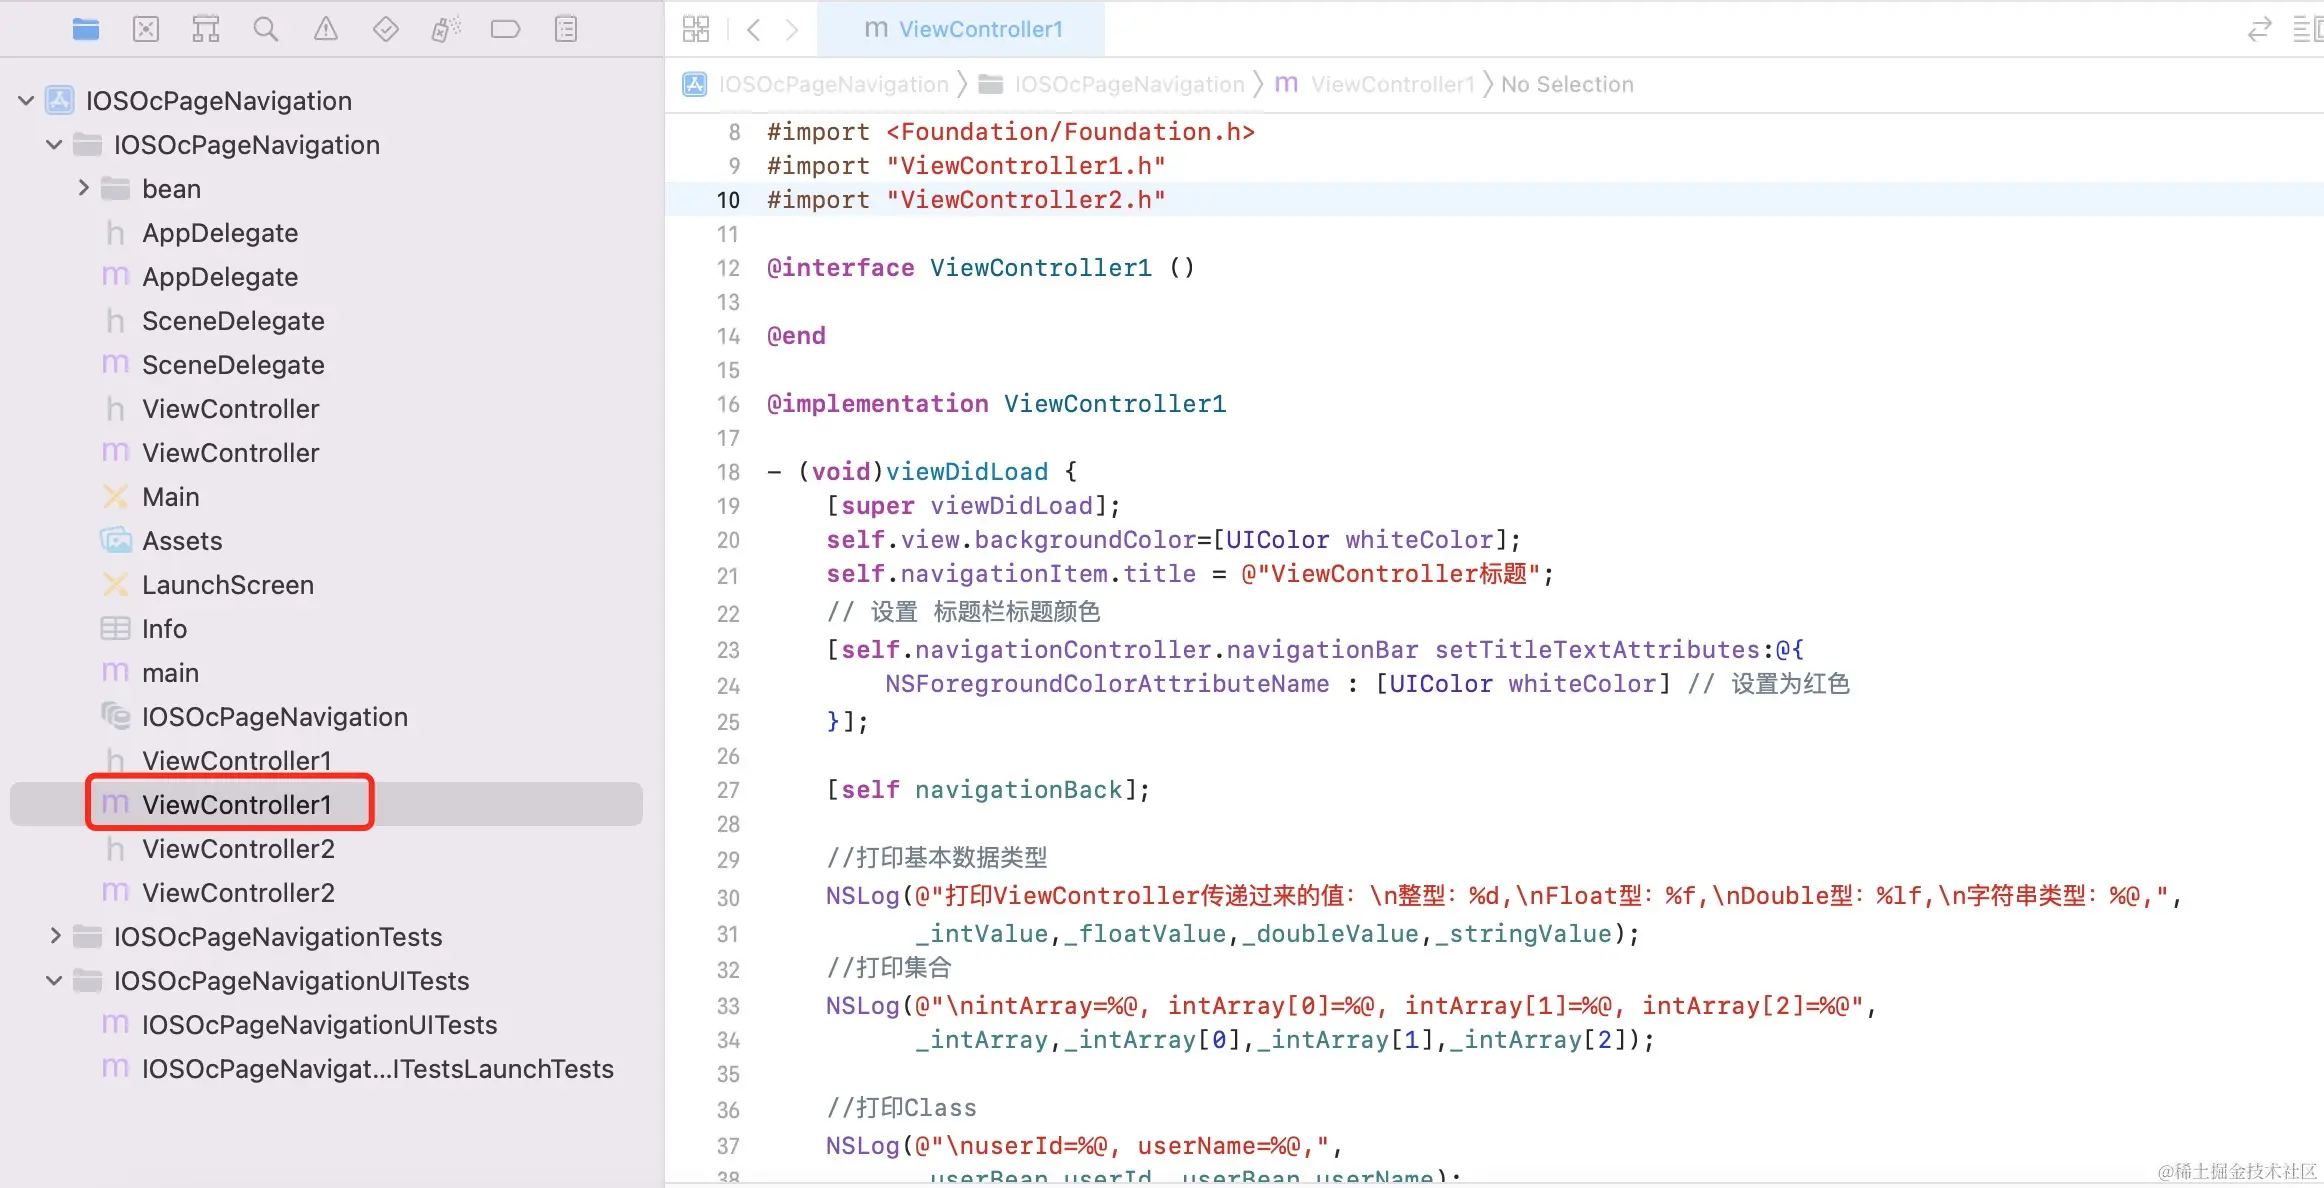
Task: Collapse the IOSOcPageNavigationUITests folder
Action: click(x=55, y=980)
